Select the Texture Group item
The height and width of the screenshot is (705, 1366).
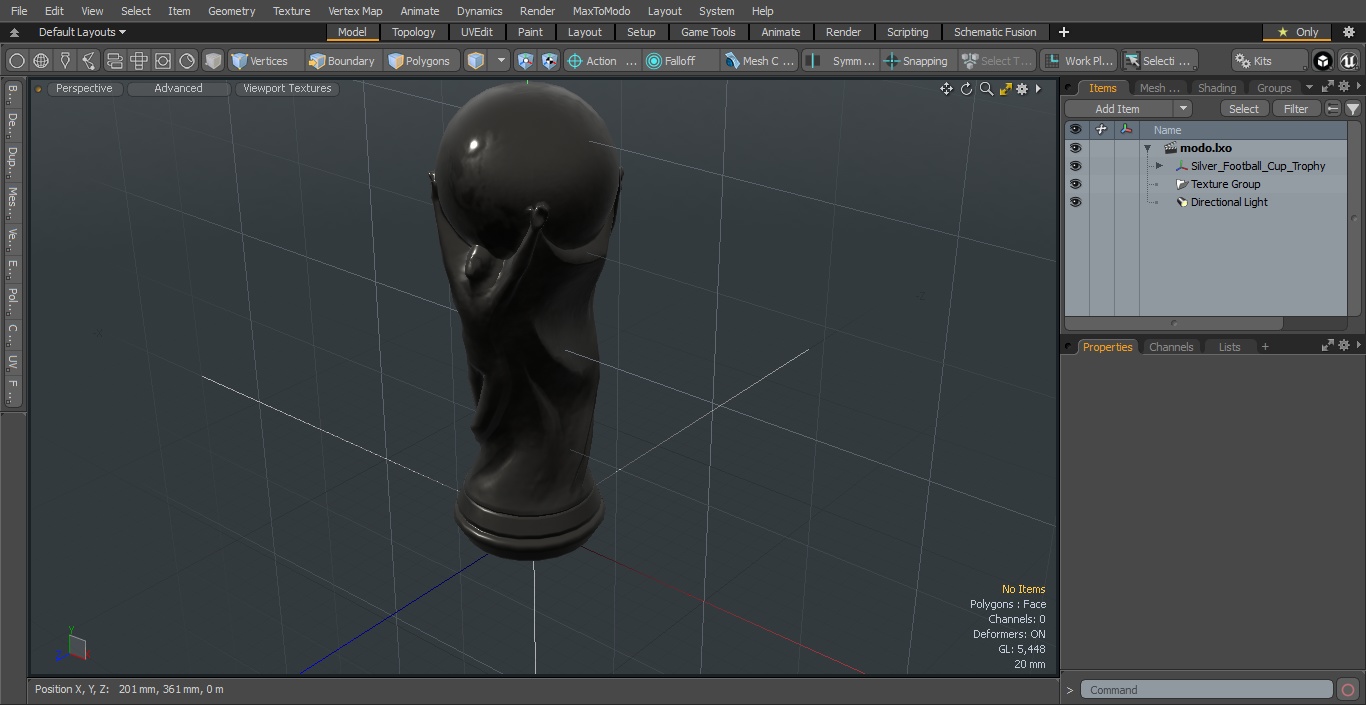(1225, 184)
